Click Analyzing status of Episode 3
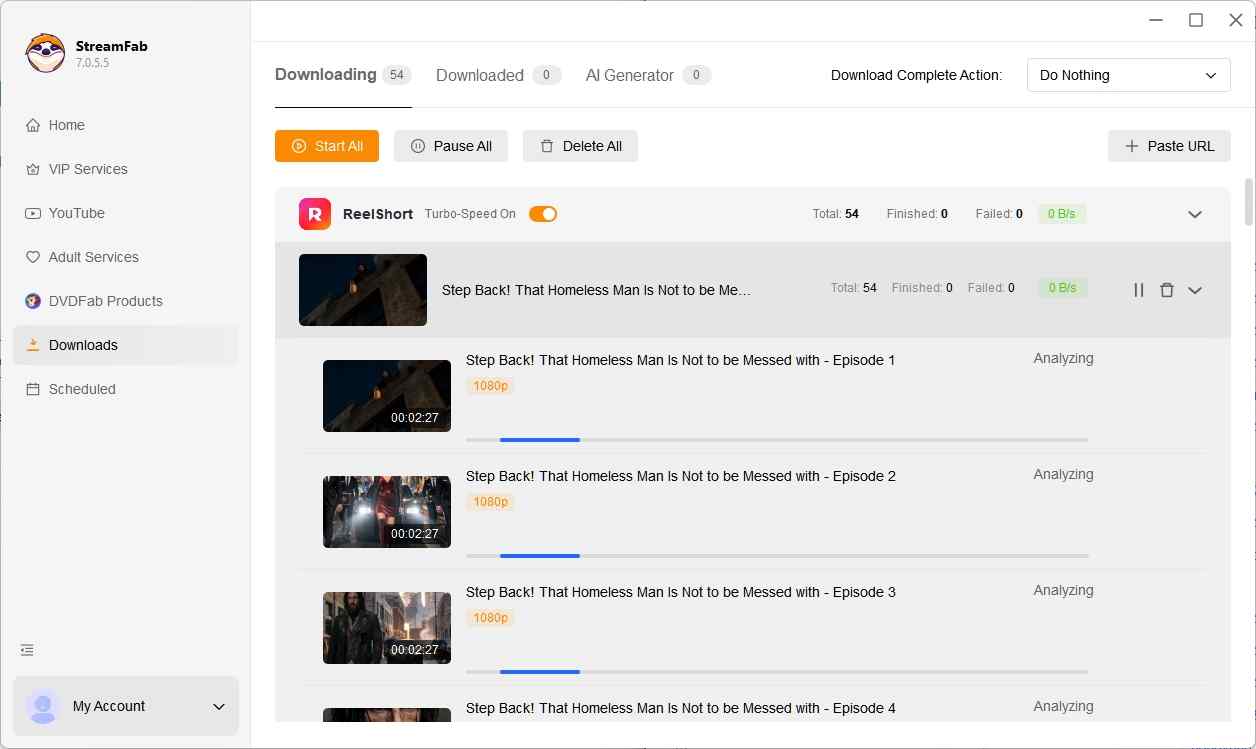The width and height of the screenshot is (1256, 749). click(x=1063, y=590)
